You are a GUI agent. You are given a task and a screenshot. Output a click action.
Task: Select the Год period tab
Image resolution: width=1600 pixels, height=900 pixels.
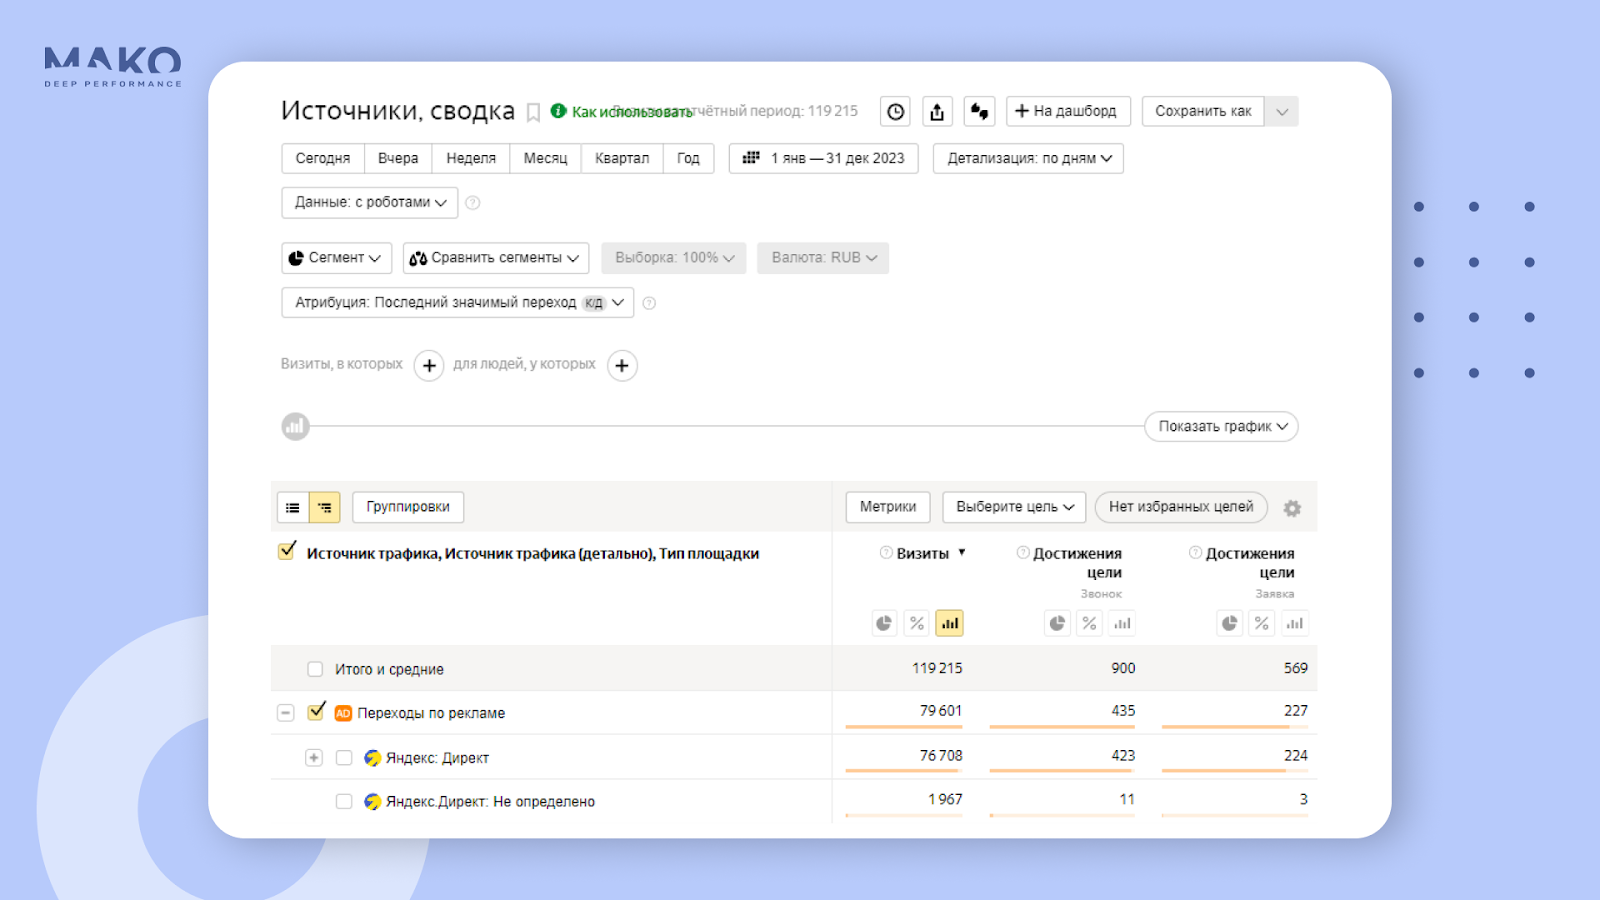[x=688, y=159]
